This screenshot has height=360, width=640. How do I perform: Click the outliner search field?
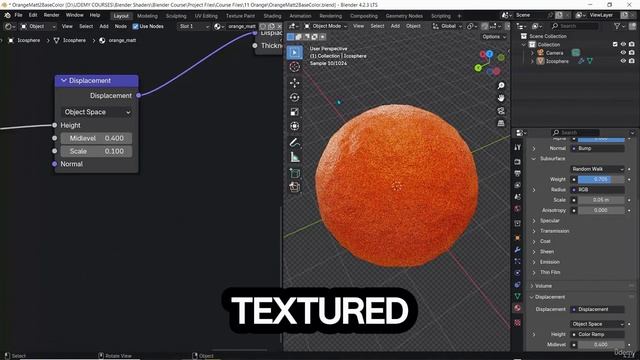coord(575,26)
